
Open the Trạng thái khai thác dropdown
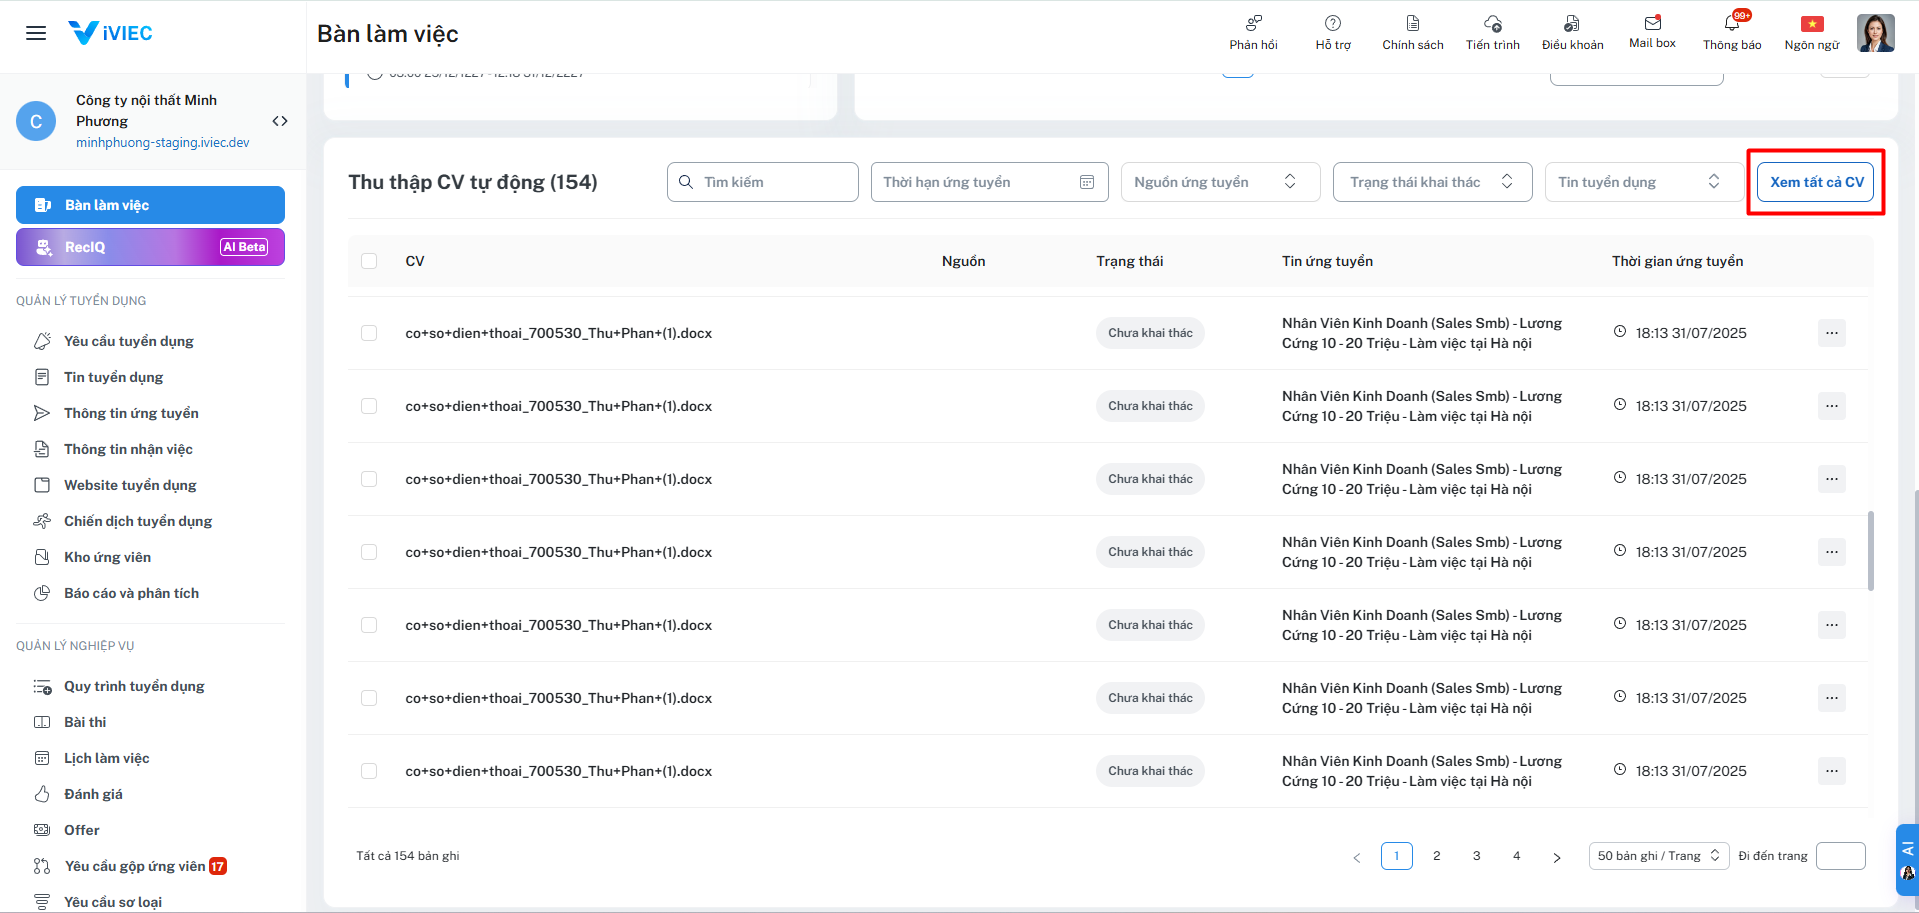1432,182
